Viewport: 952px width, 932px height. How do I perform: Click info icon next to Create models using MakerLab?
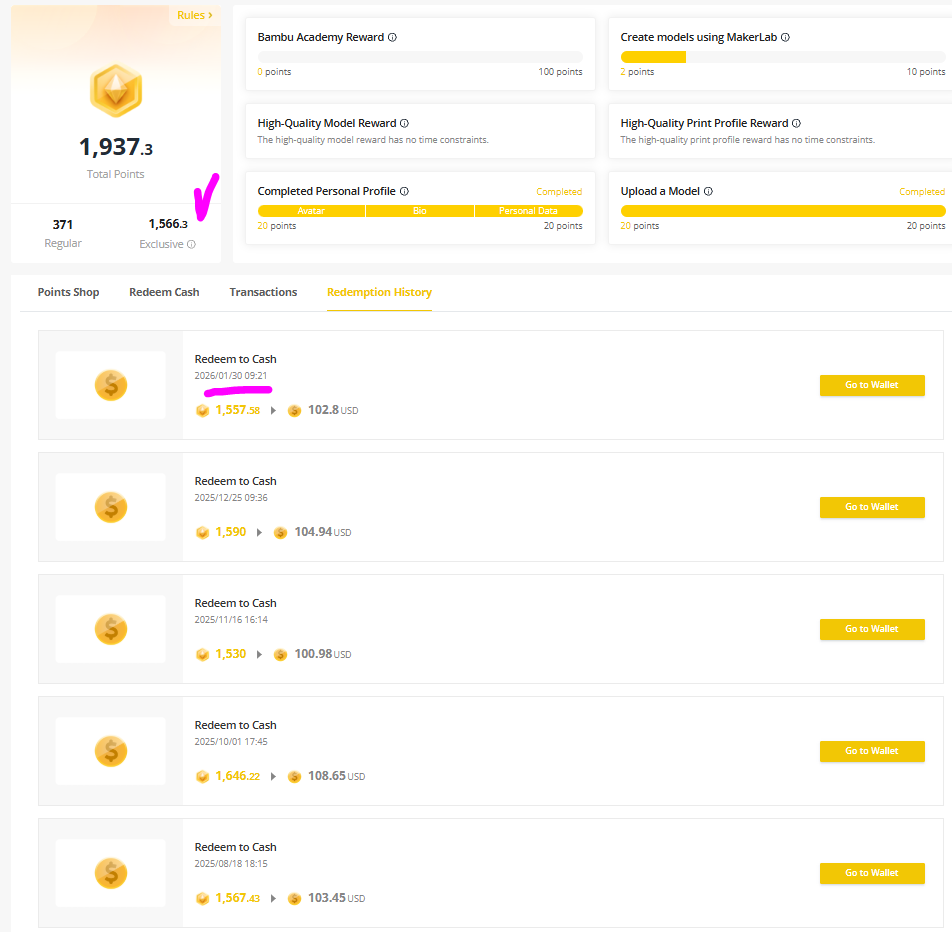pos(785,38)
